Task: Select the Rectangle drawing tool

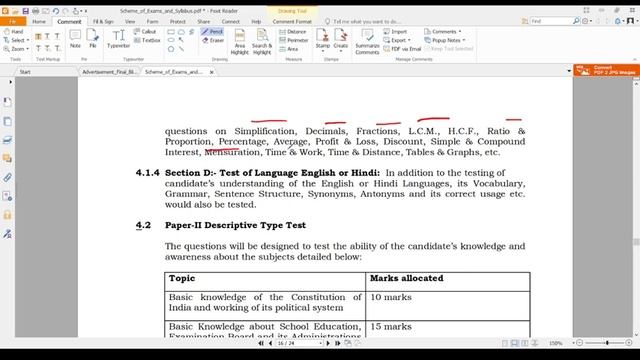Action: [x=171, y=32]
